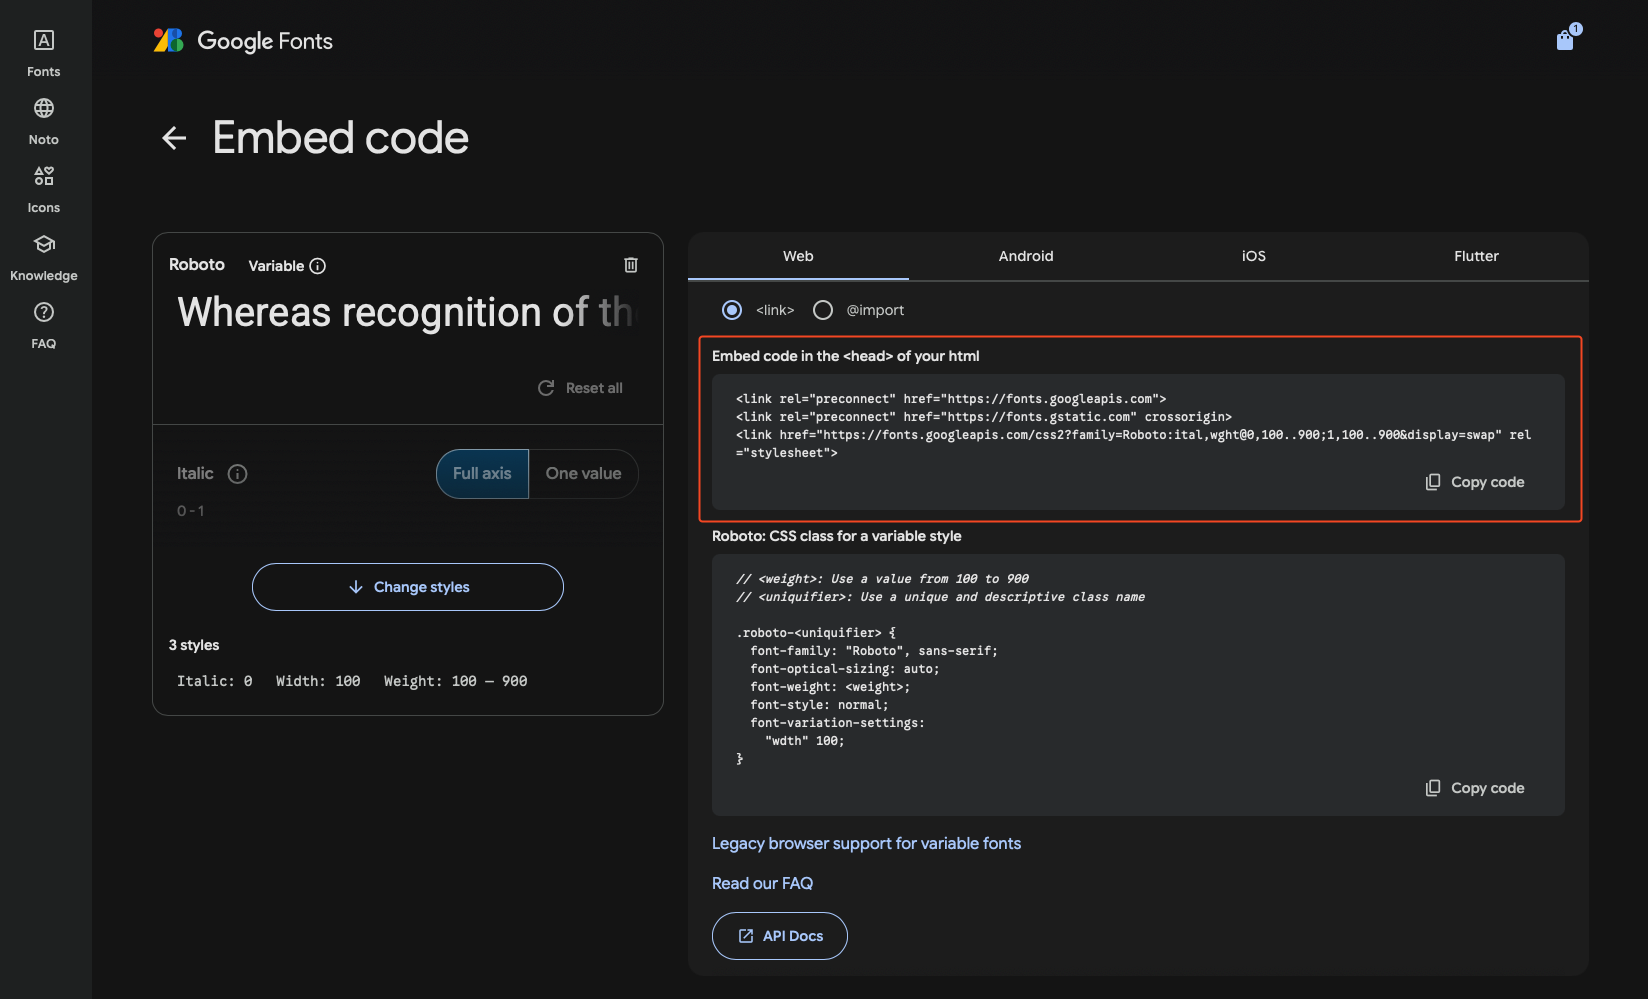This screenshot has height=999, width=1648.
Task: Open the shopping bag selection icon
Action: [1565, 40]
